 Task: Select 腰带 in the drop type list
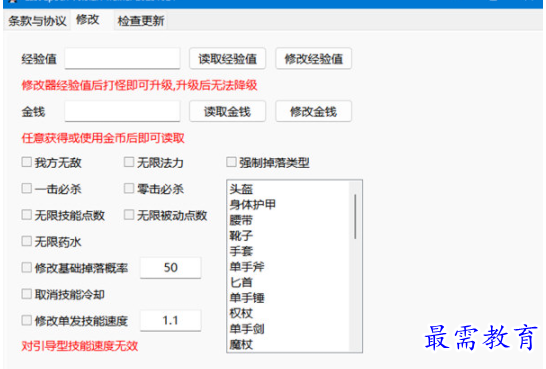(x=288, y=220)
